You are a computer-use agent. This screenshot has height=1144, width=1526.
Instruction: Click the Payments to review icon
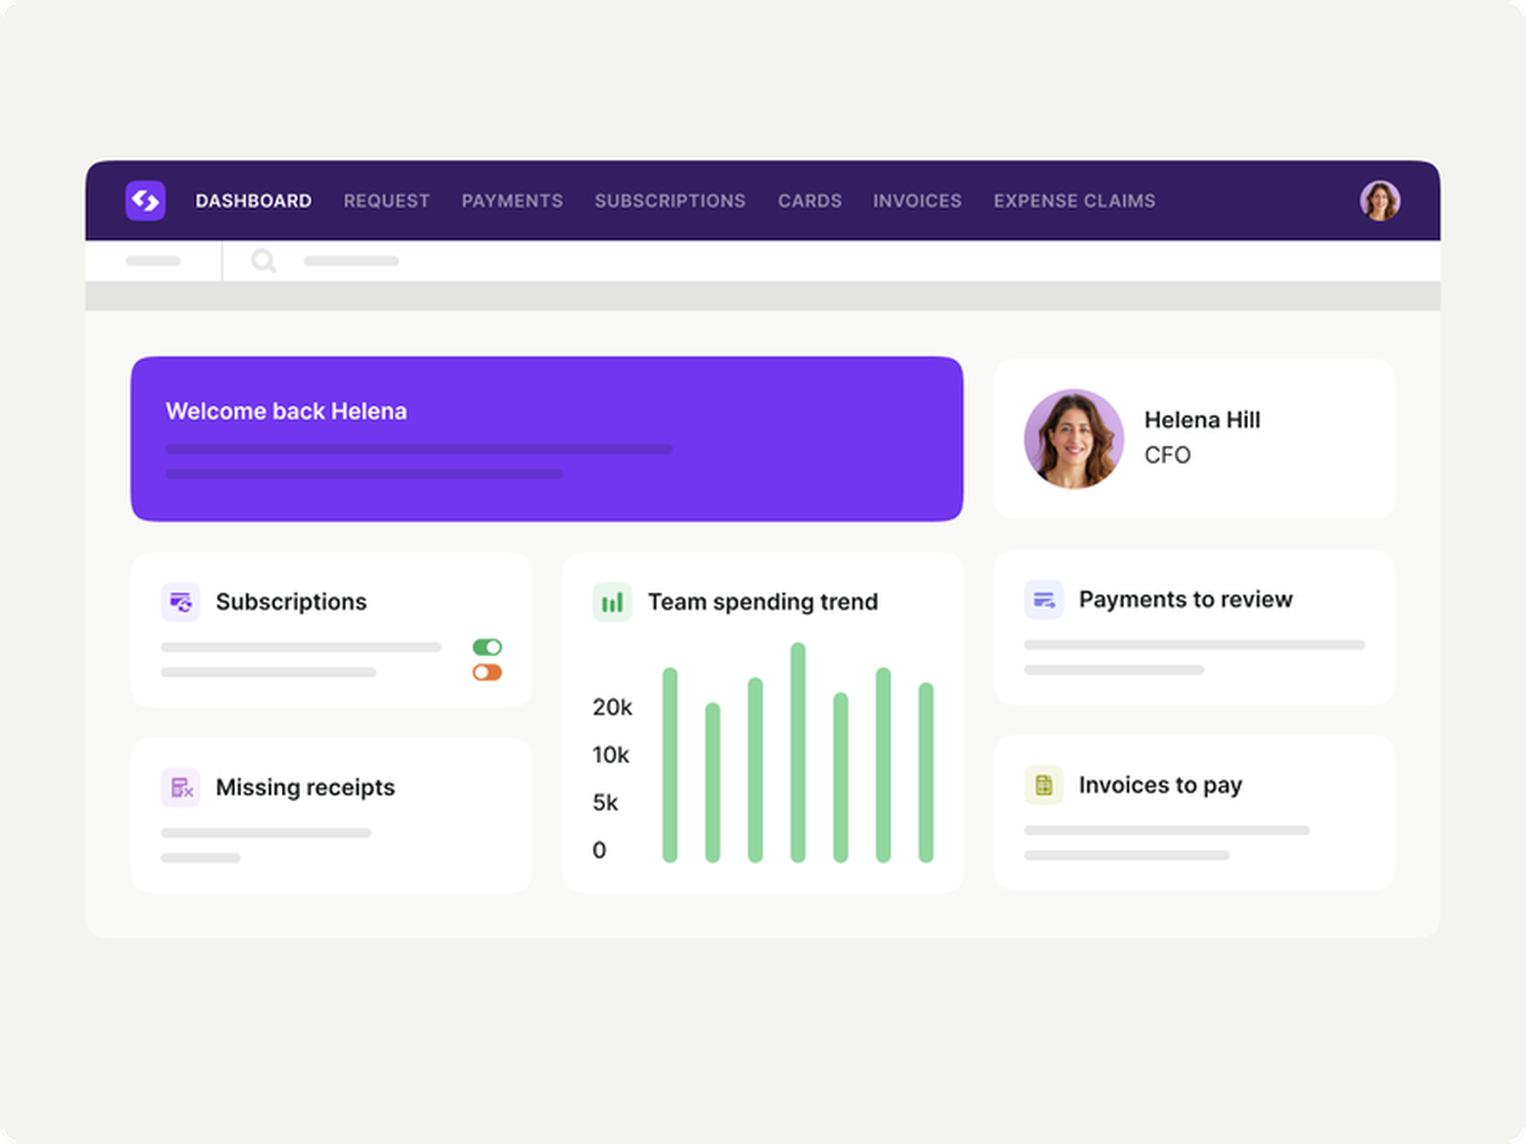[1043, 600]
